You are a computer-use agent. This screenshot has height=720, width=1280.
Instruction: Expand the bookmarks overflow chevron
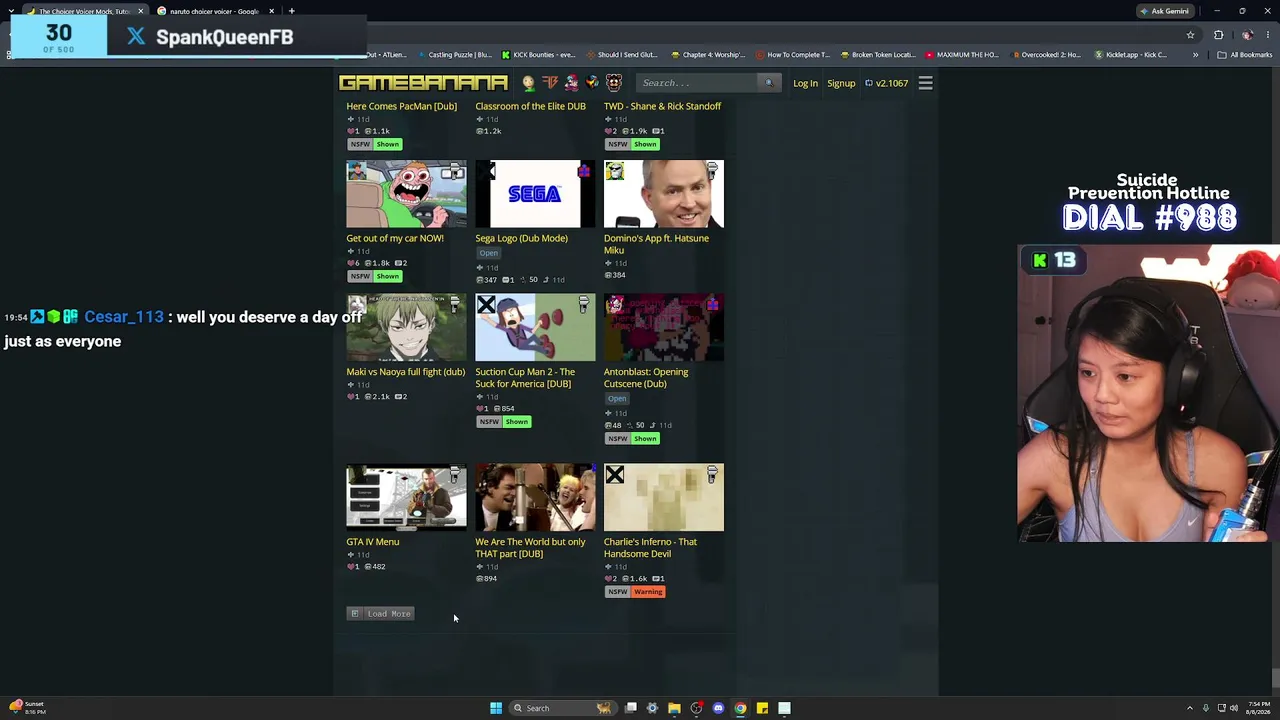1195,55
